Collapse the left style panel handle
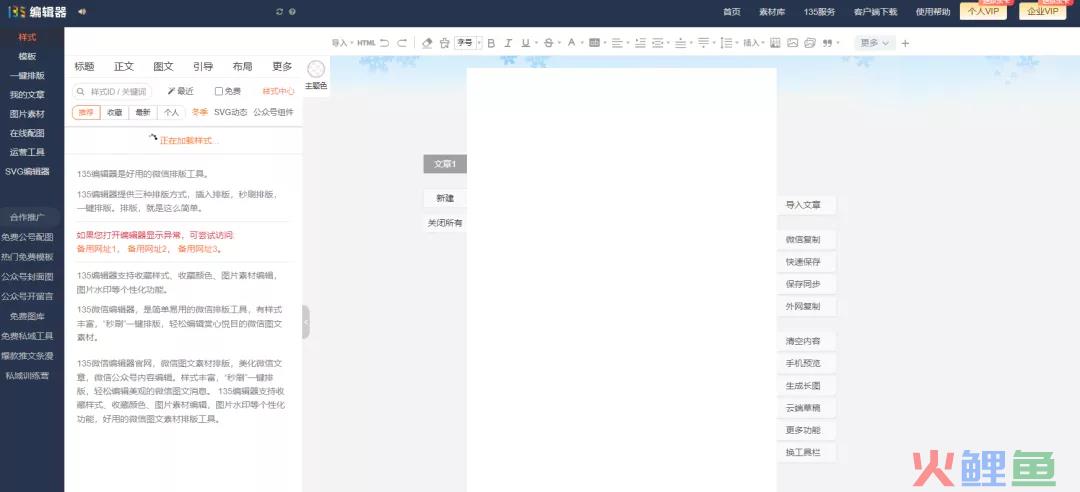This screenshot has height=492, width=1080. click(306, 322)
